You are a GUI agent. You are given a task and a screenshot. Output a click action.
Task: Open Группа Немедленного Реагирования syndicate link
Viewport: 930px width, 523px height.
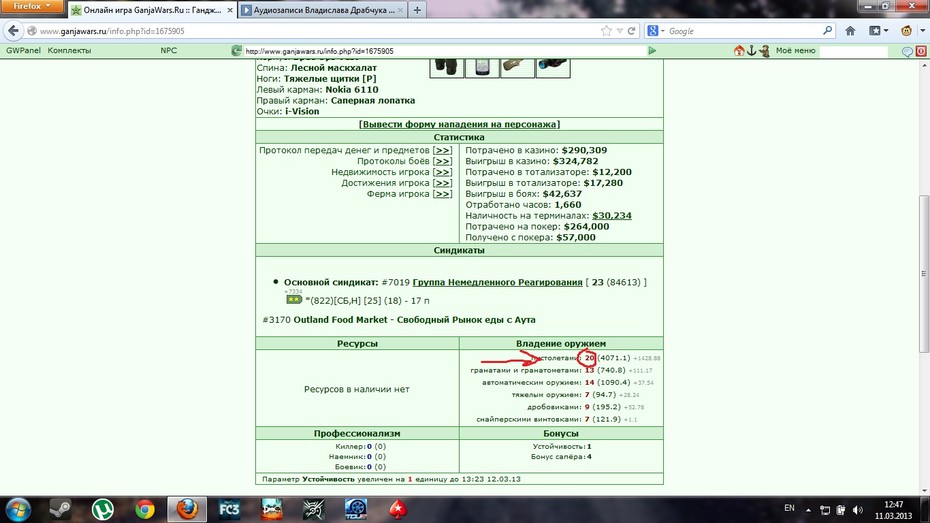click(497, 282)
